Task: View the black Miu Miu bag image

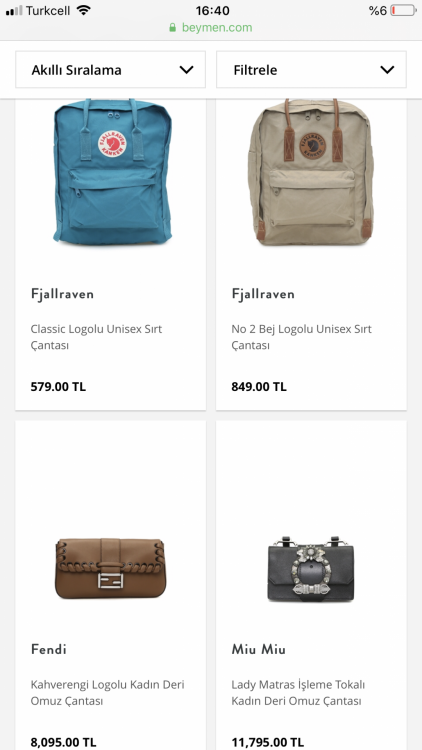Action: point(311,569)
